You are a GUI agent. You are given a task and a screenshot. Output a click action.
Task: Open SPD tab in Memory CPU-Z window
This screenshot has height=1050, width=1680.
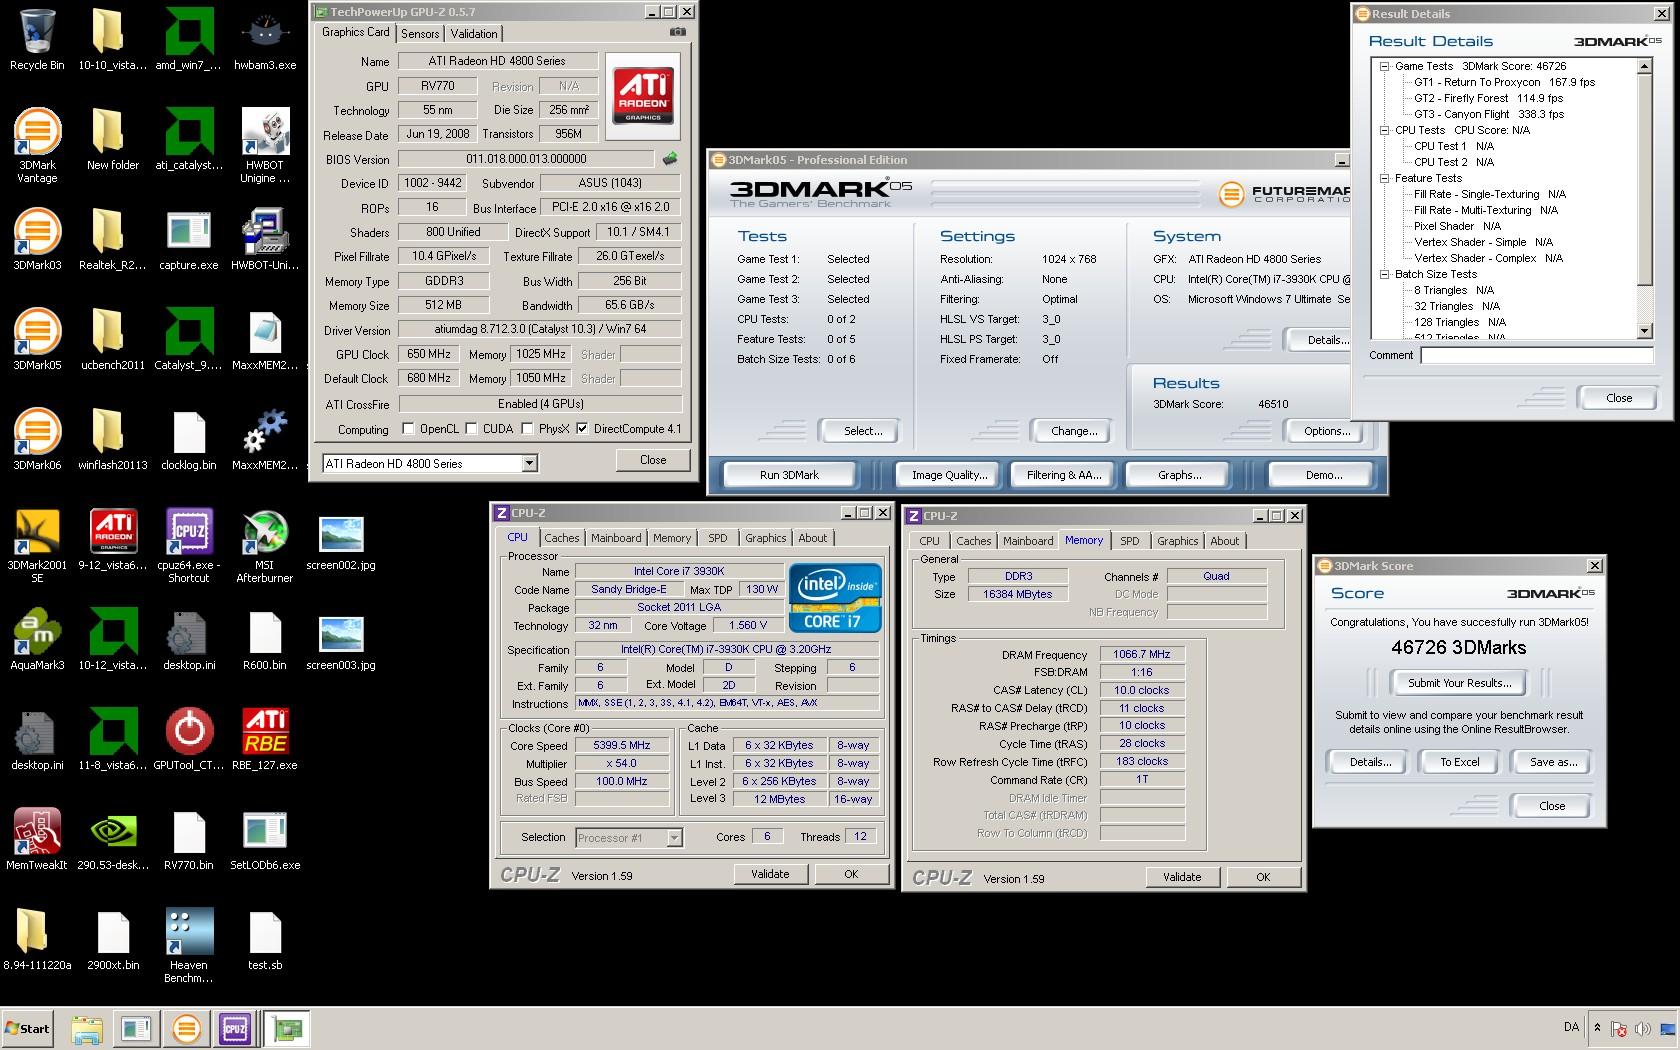pyautogui.click(x=1129, y=541)
